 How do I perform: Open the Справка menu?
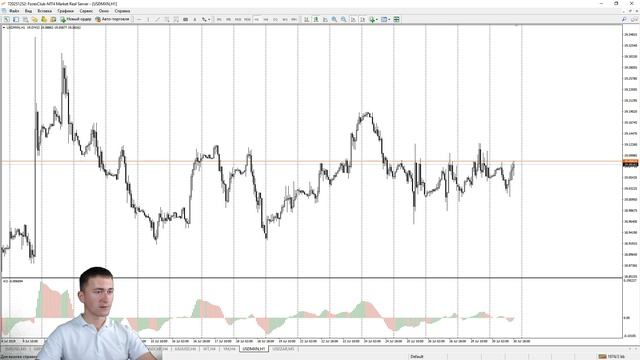[122, 11]
